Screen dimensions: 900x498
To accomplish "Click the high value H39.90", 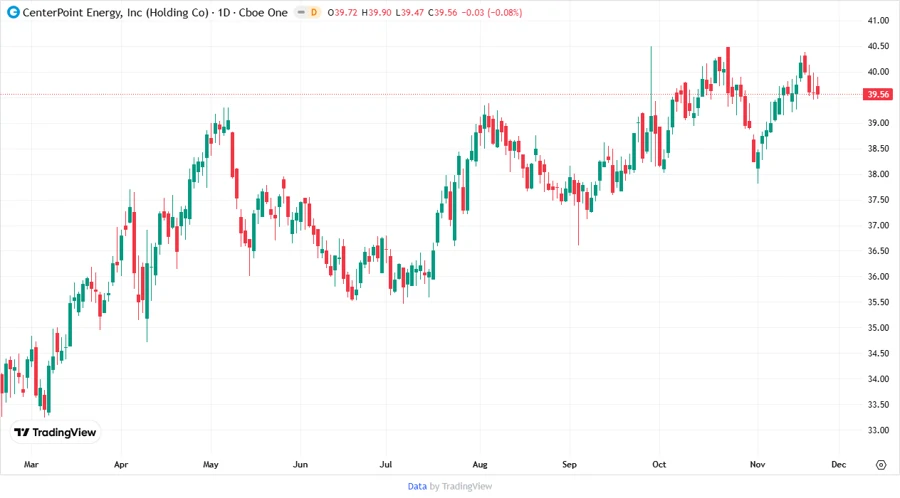I will pos(377,13).
